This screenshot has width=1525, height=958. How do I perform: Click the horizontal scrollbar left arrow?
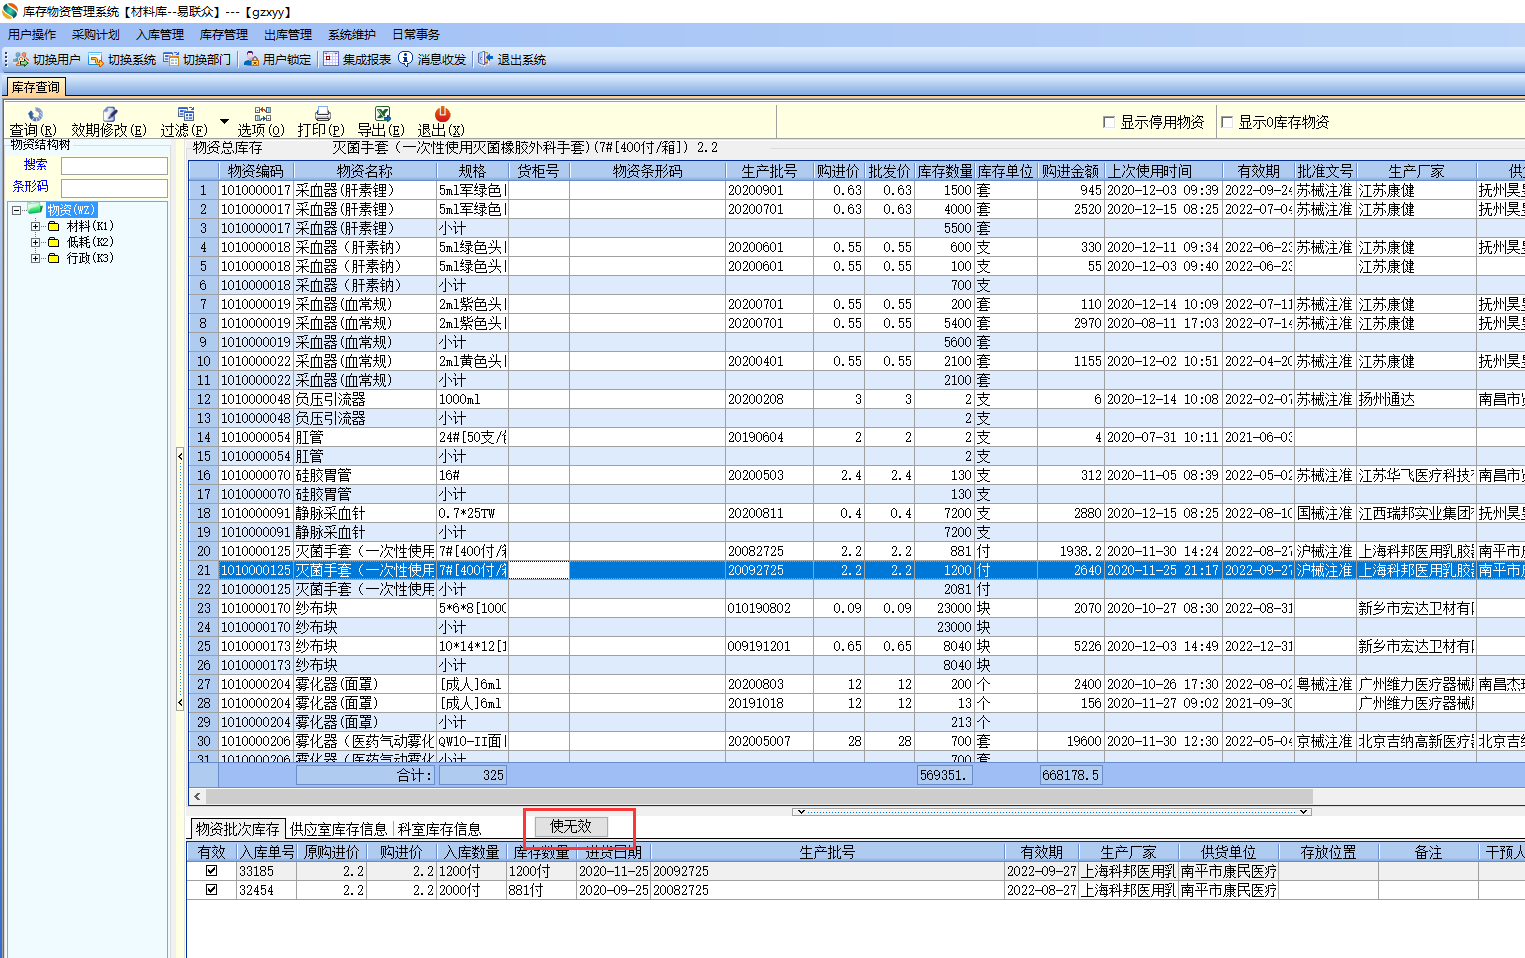[197, 797]
